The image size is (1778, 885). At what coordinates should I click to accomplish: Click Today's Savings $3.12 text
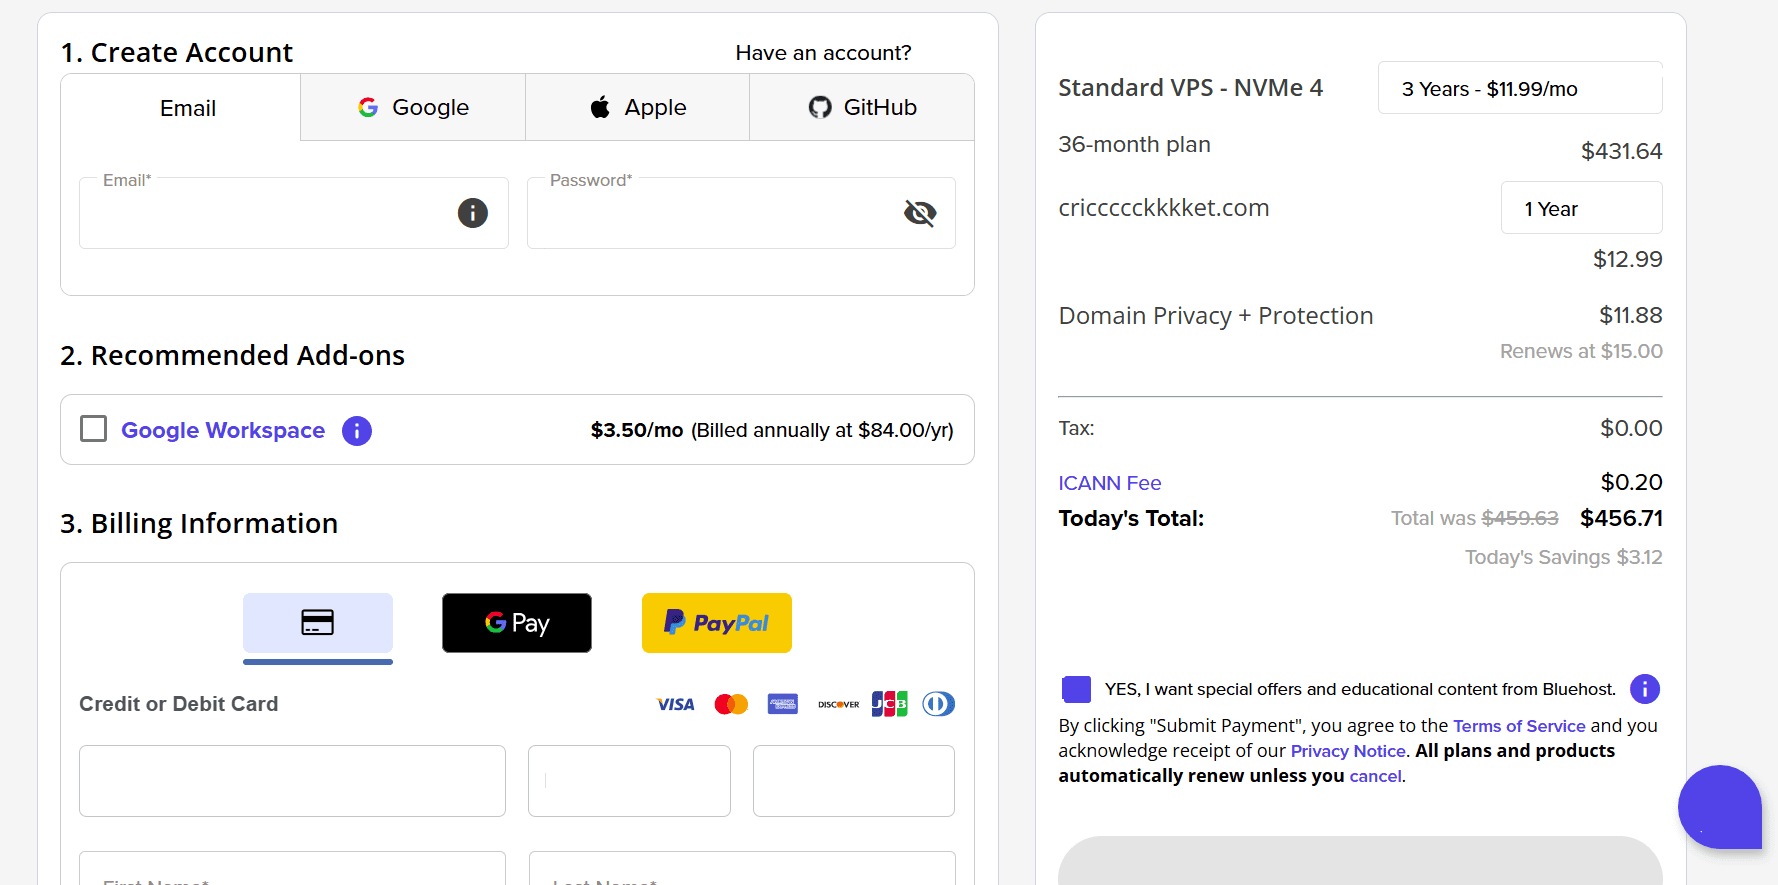pyautogui.click(x=1564, y=557)
